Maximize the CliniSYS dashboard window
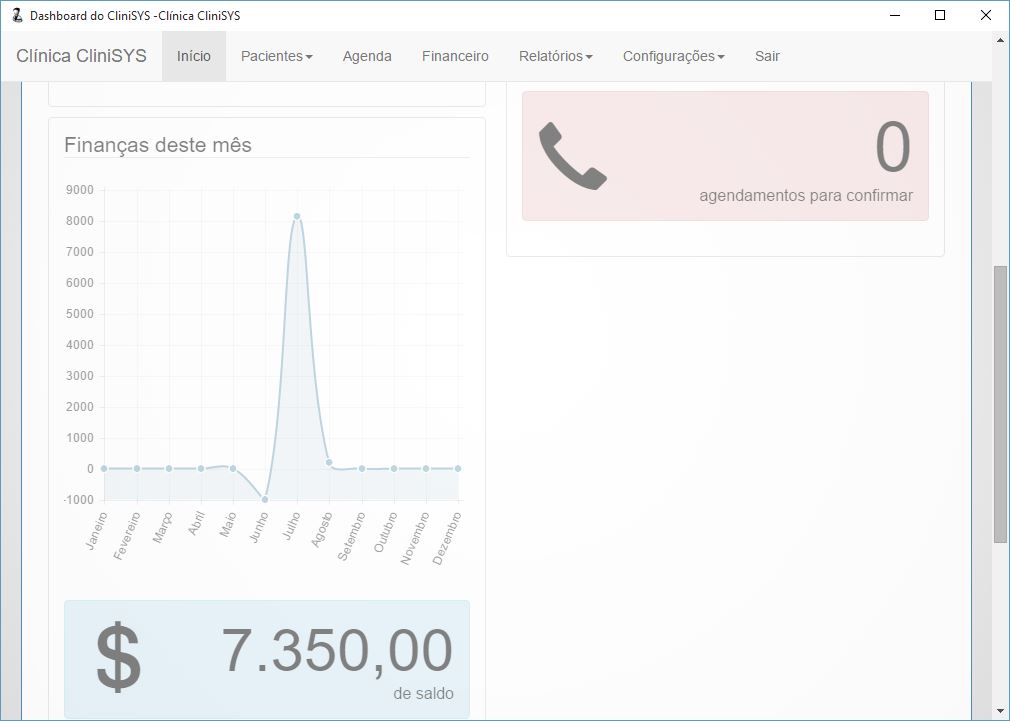Viewport: 1010px width, 721px height. (x=939, y=16)
